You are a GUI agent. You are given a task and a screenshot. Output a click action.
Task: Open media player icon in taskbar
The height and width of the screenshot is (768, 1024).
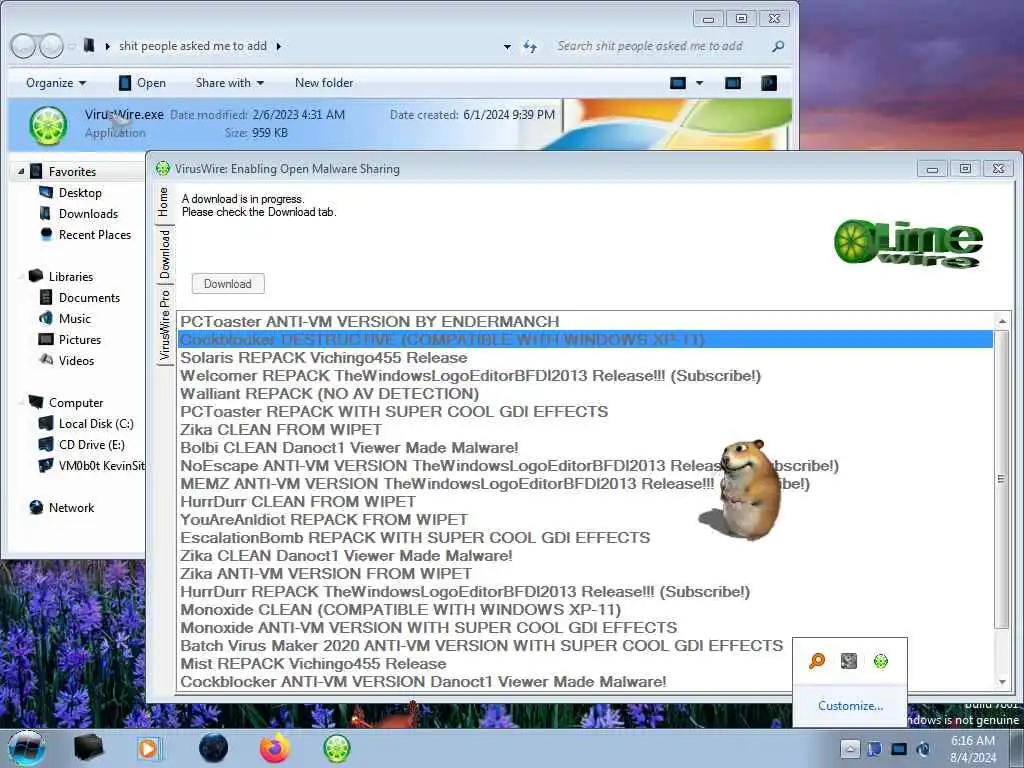tap(150, 748)
